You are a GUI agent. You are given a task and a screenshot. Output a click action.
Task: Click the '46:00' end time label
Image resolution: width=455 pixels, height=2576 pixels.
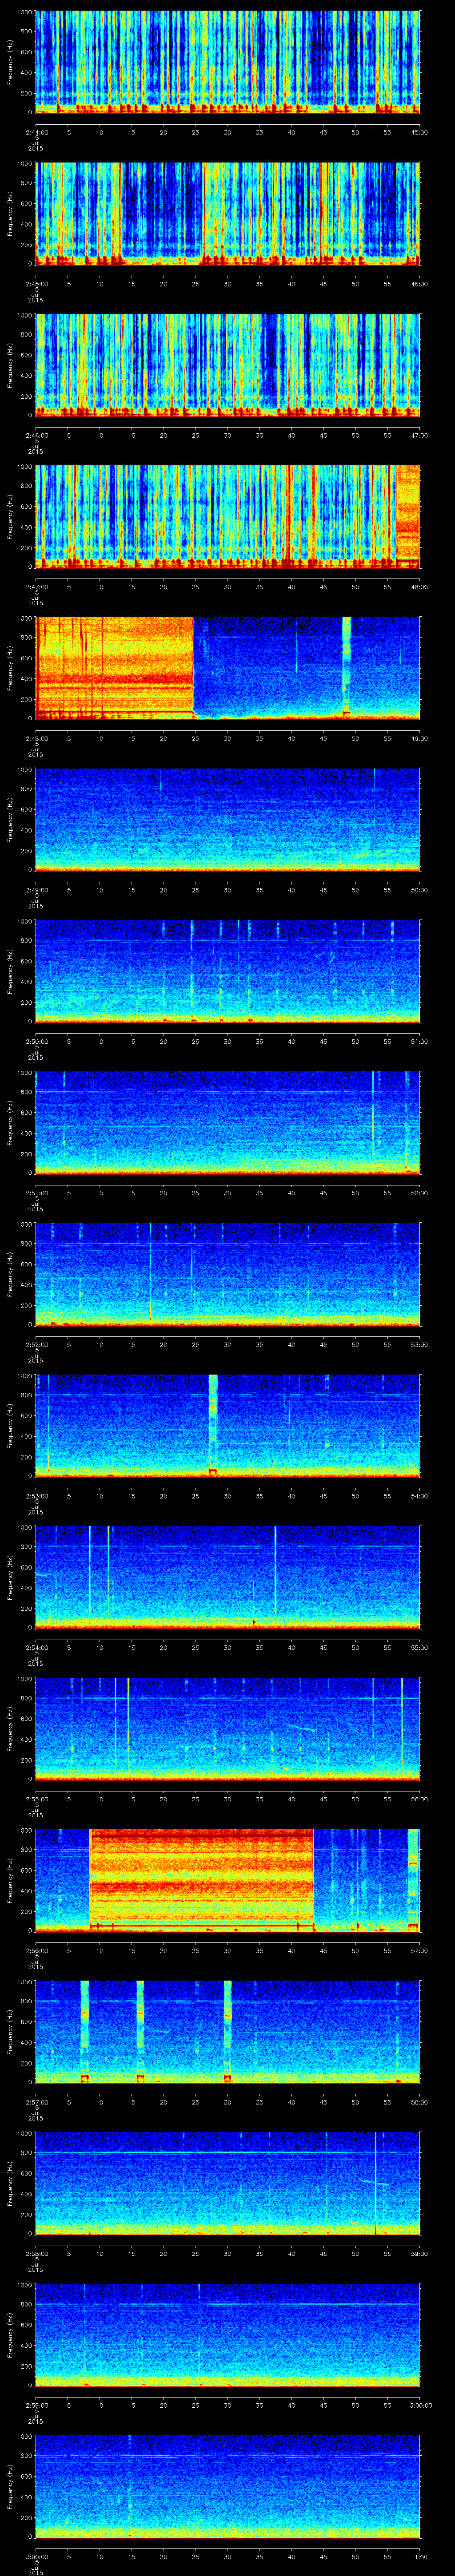[420, 284]
